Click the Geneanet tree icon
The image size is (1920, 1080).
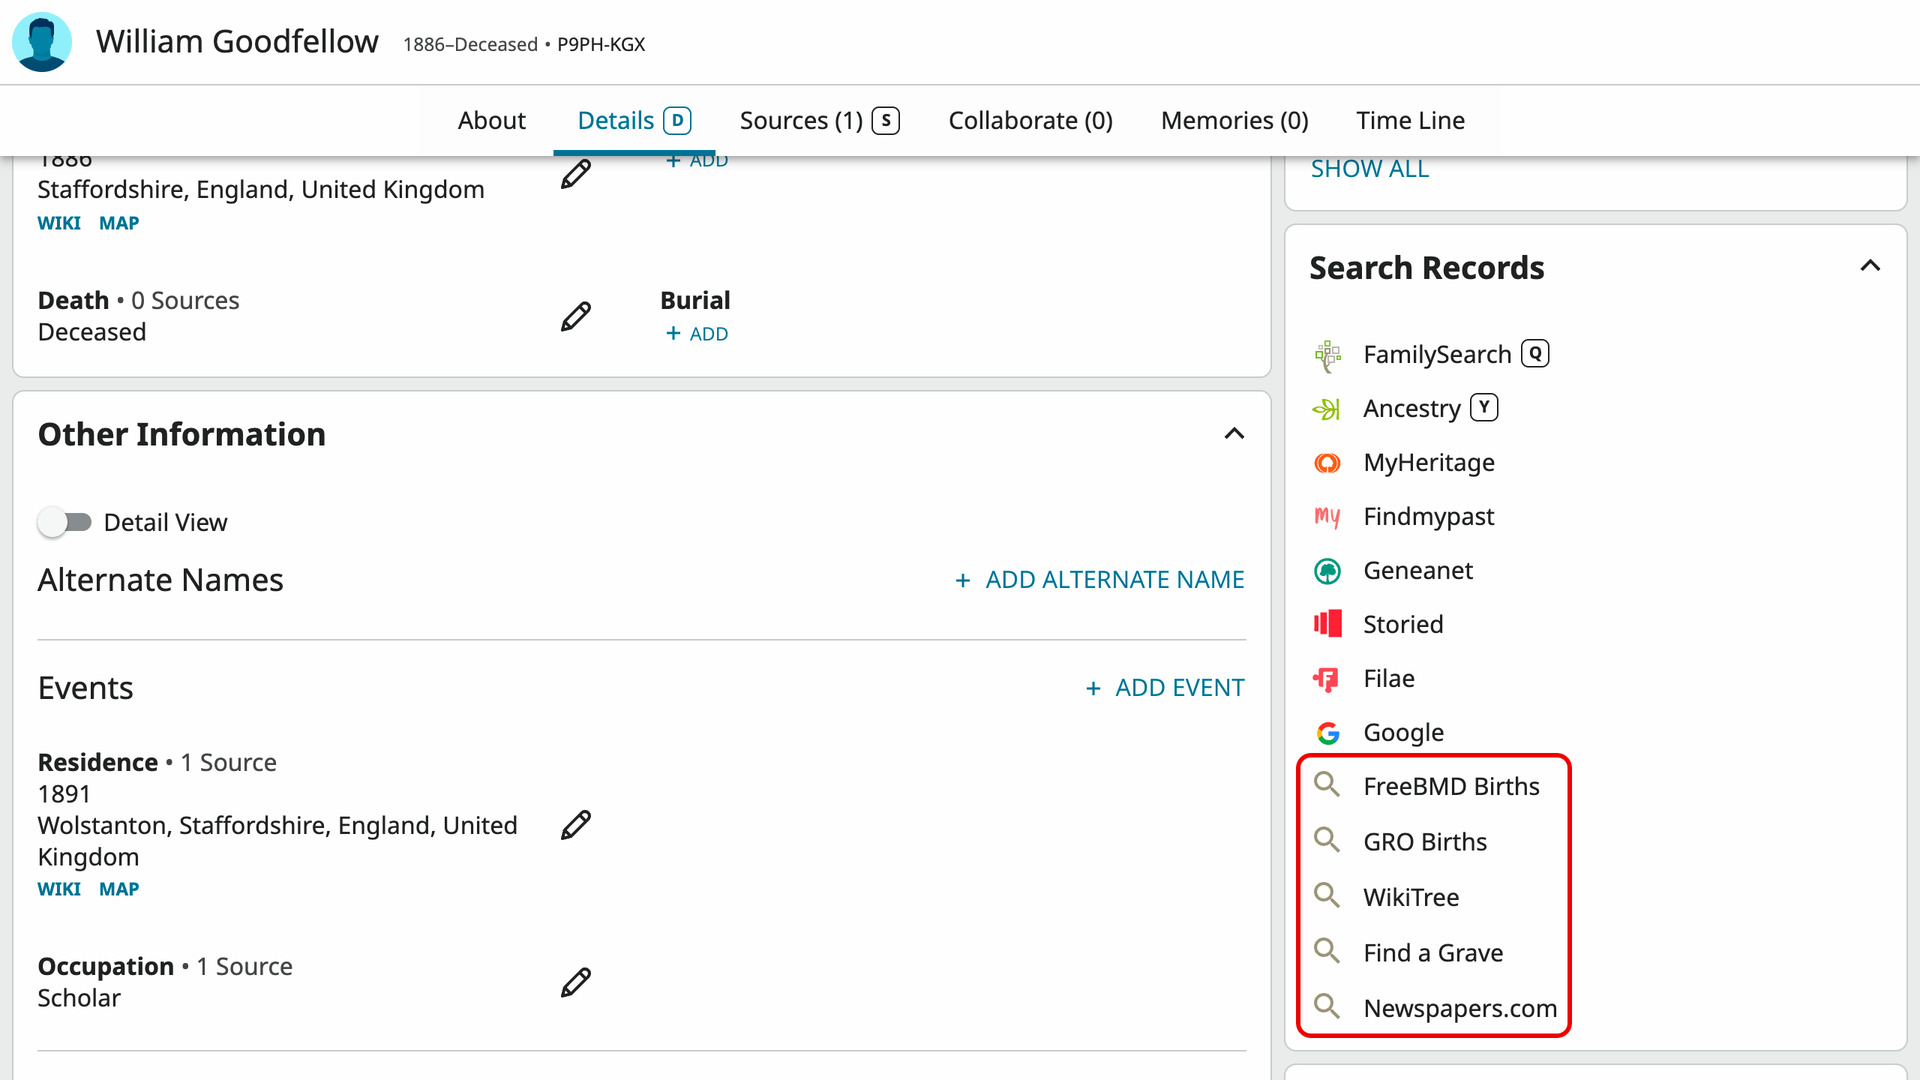[x=1327, y=571]
